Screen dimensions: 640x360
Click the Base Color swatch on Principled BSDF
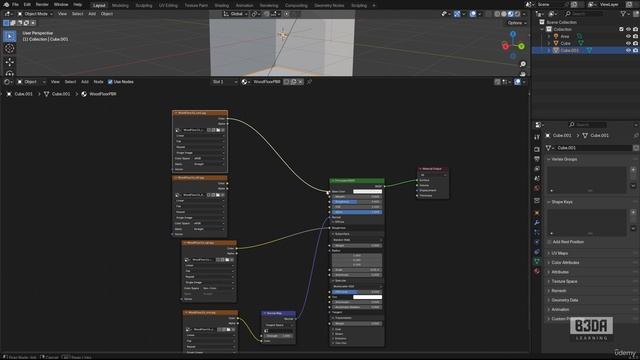point(367,191)
